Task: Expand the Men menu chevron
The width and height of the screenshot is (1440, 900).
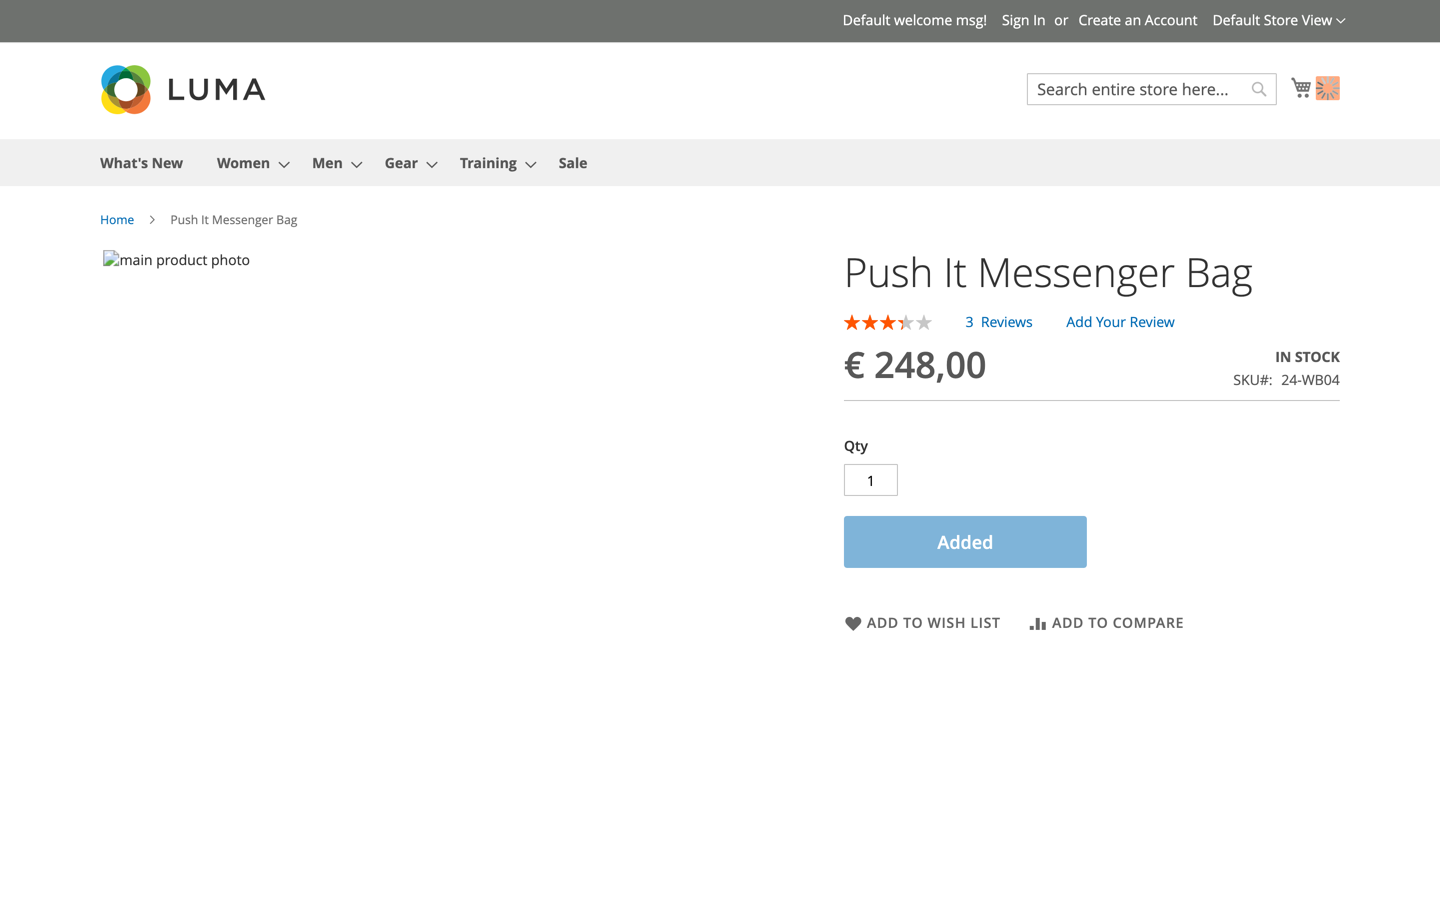Action: coord(356,164)
